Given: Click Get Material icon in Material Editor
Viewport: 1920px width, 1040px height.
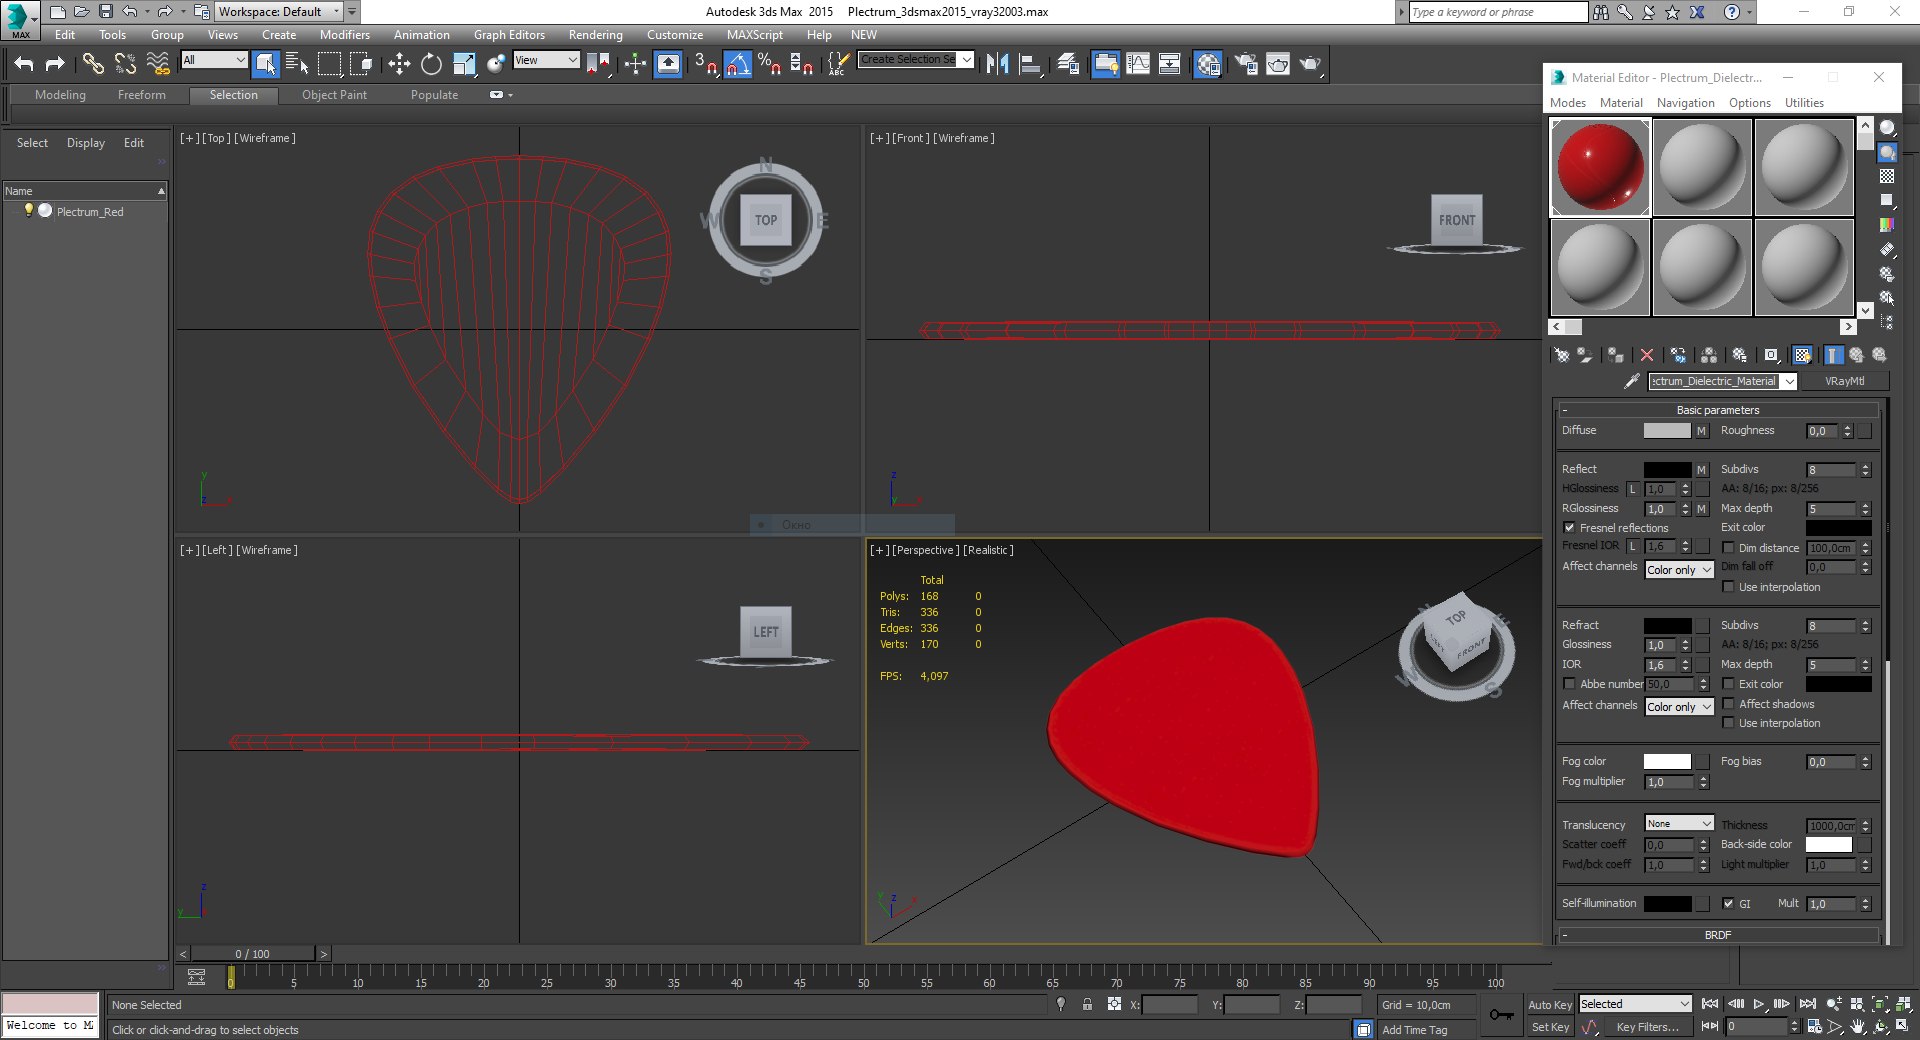Looking at the screenshot, I should [x=1561, y=355].
